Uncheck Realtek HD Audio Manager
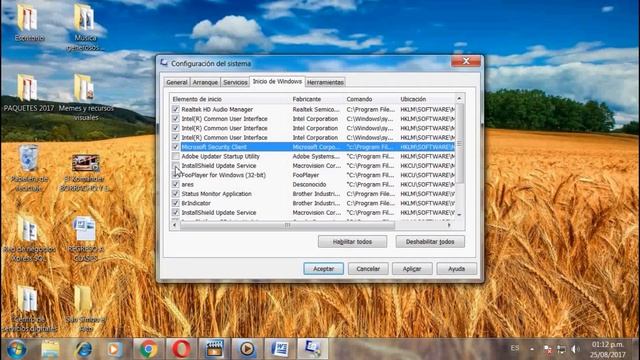 (176, 109)
